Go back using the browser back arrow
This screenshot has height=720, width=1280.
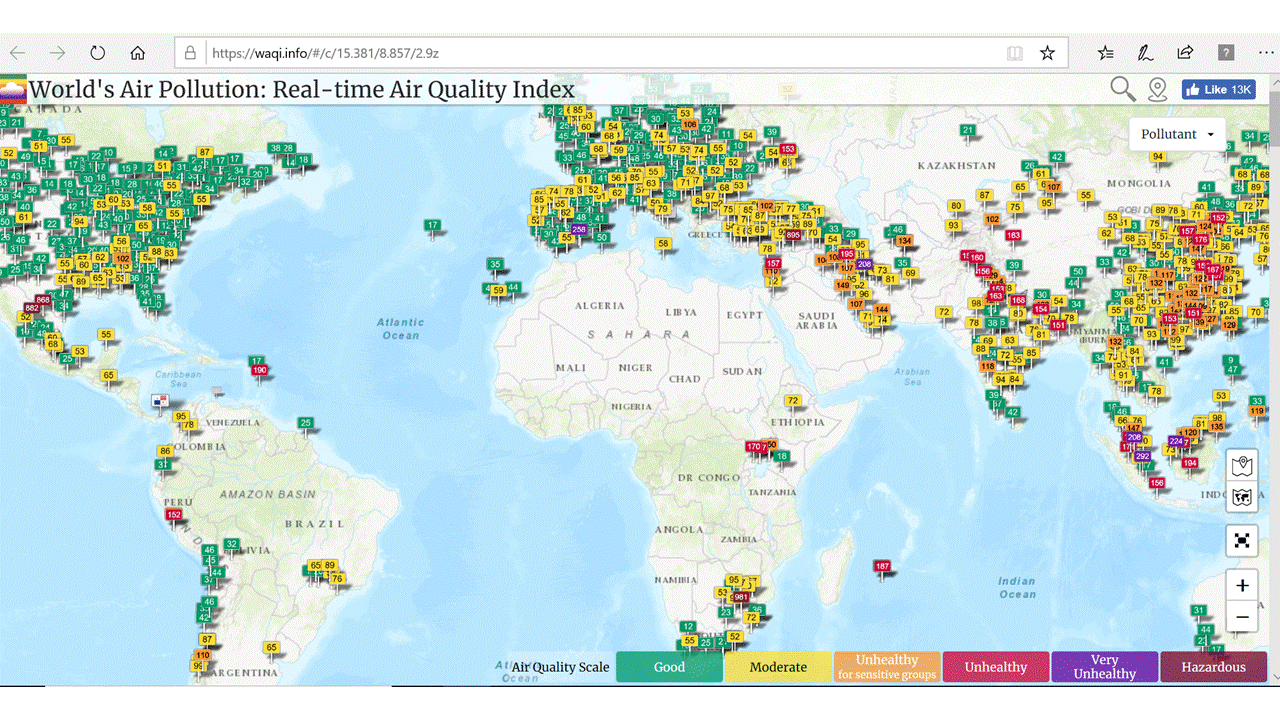point(18,53)
